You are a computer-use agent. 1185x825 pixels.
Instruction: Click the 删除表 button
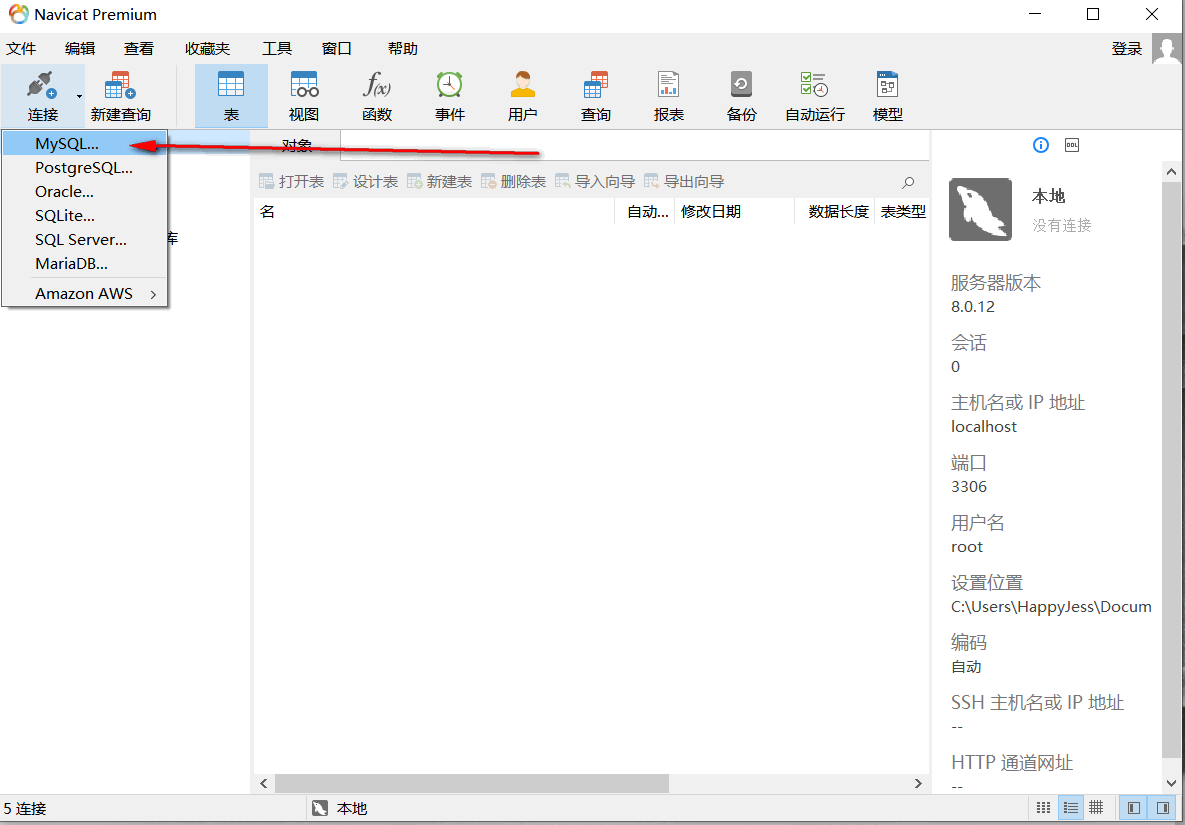click(513, 181)
